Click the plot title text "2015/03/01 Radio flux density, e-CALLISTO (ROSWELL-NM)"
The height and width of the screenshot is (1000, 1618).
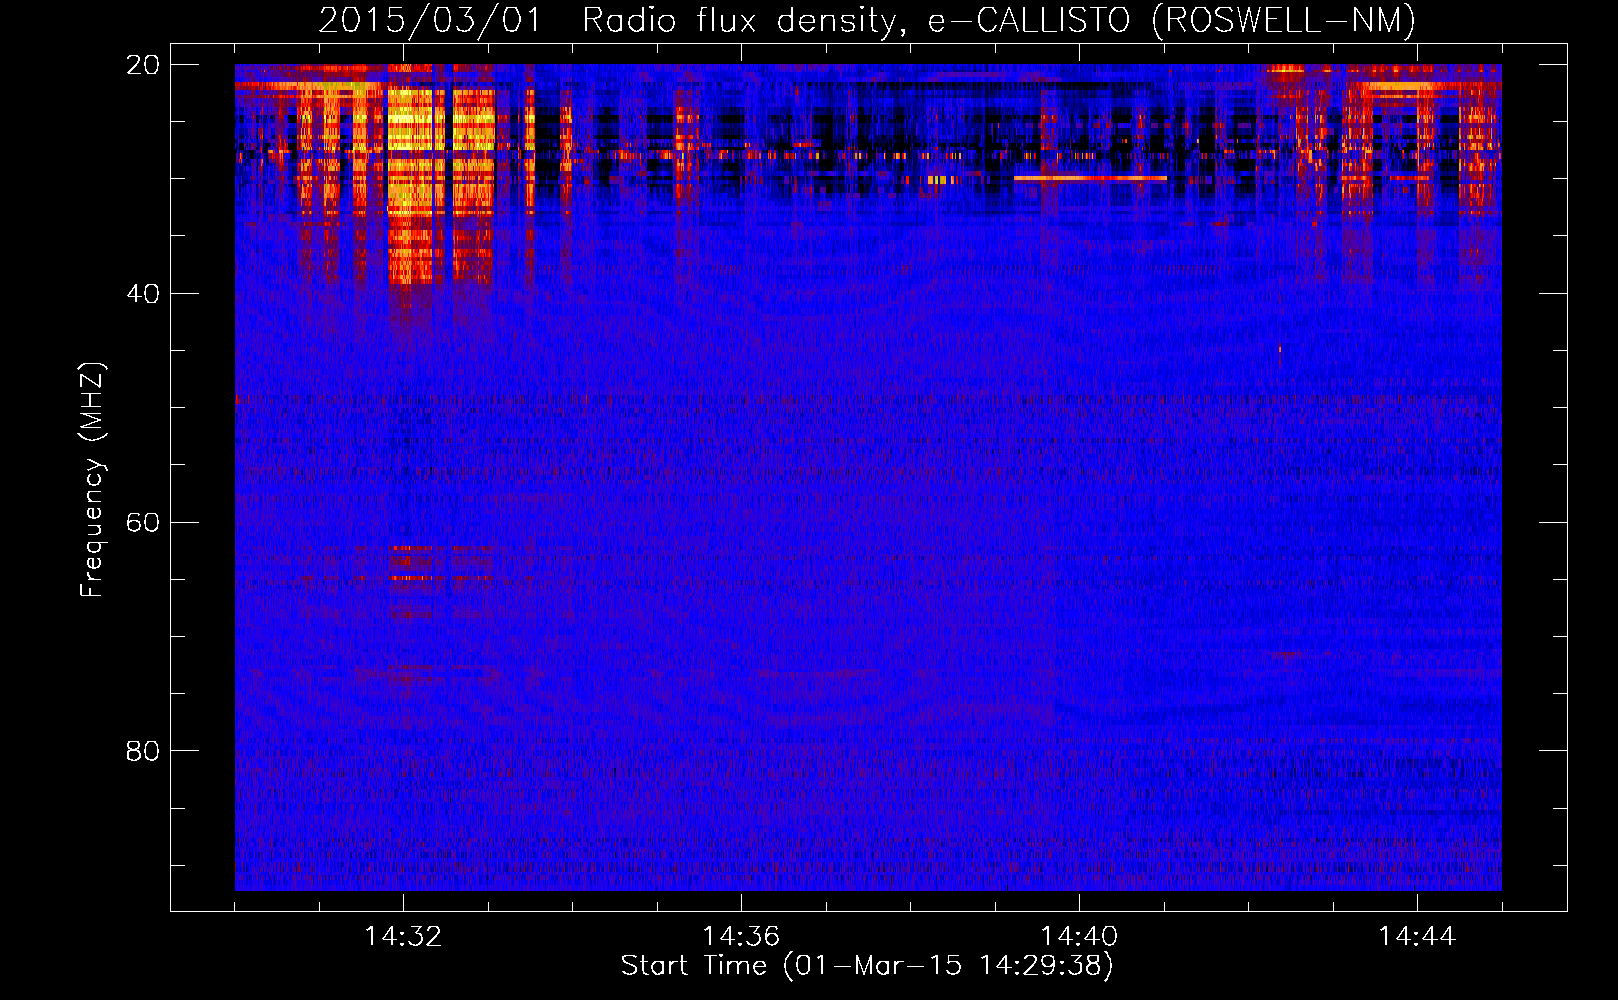(867, 20)
